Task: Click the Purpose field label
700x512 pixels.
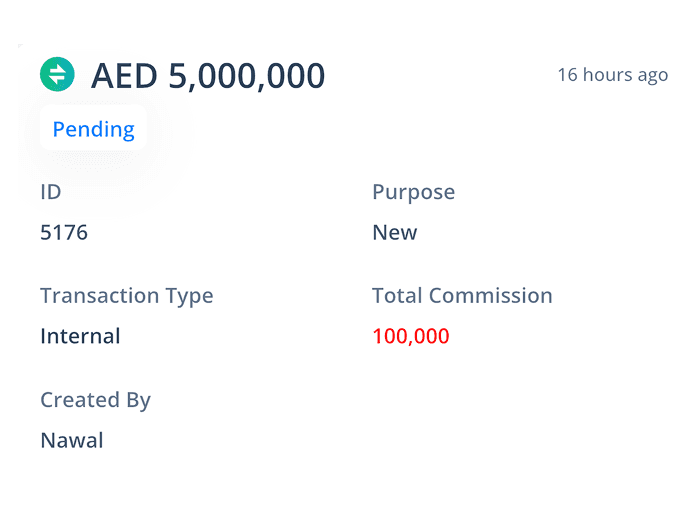Action: [x=413, y=192]
